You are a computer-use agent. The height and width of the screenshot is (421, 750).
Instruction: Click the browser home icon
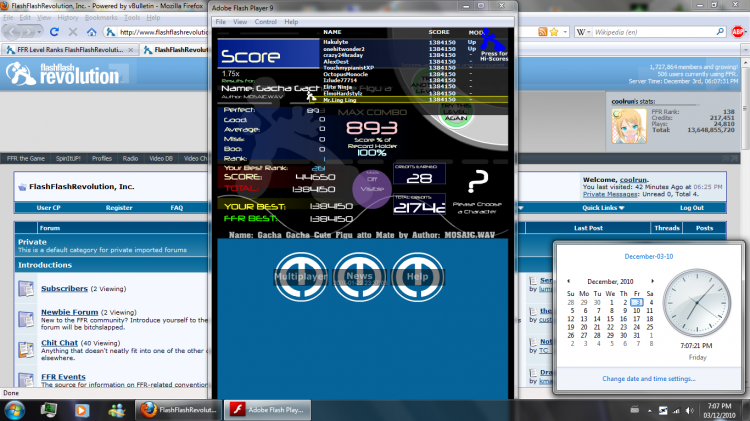(x=91, y=32)
